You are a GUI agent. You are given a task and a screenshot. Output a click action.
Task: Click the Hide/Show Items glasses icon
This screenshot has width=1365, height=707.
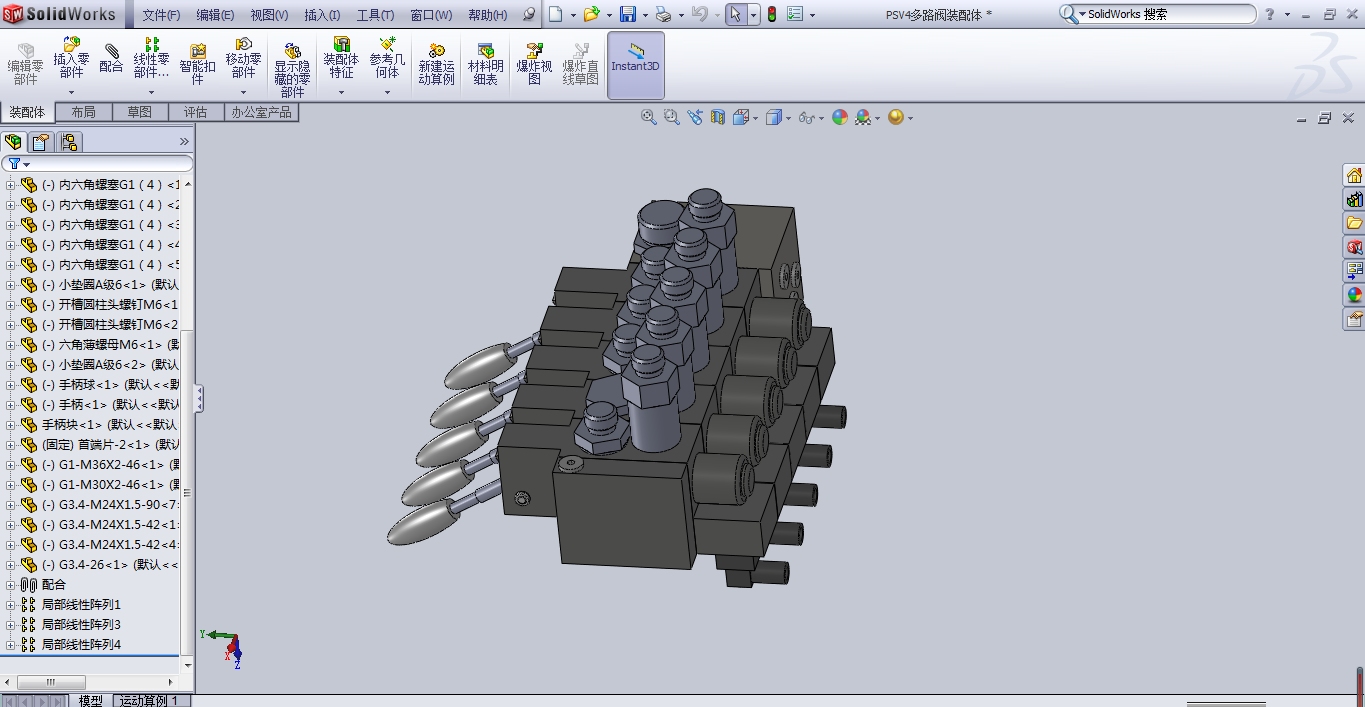(x=806, y=117)
